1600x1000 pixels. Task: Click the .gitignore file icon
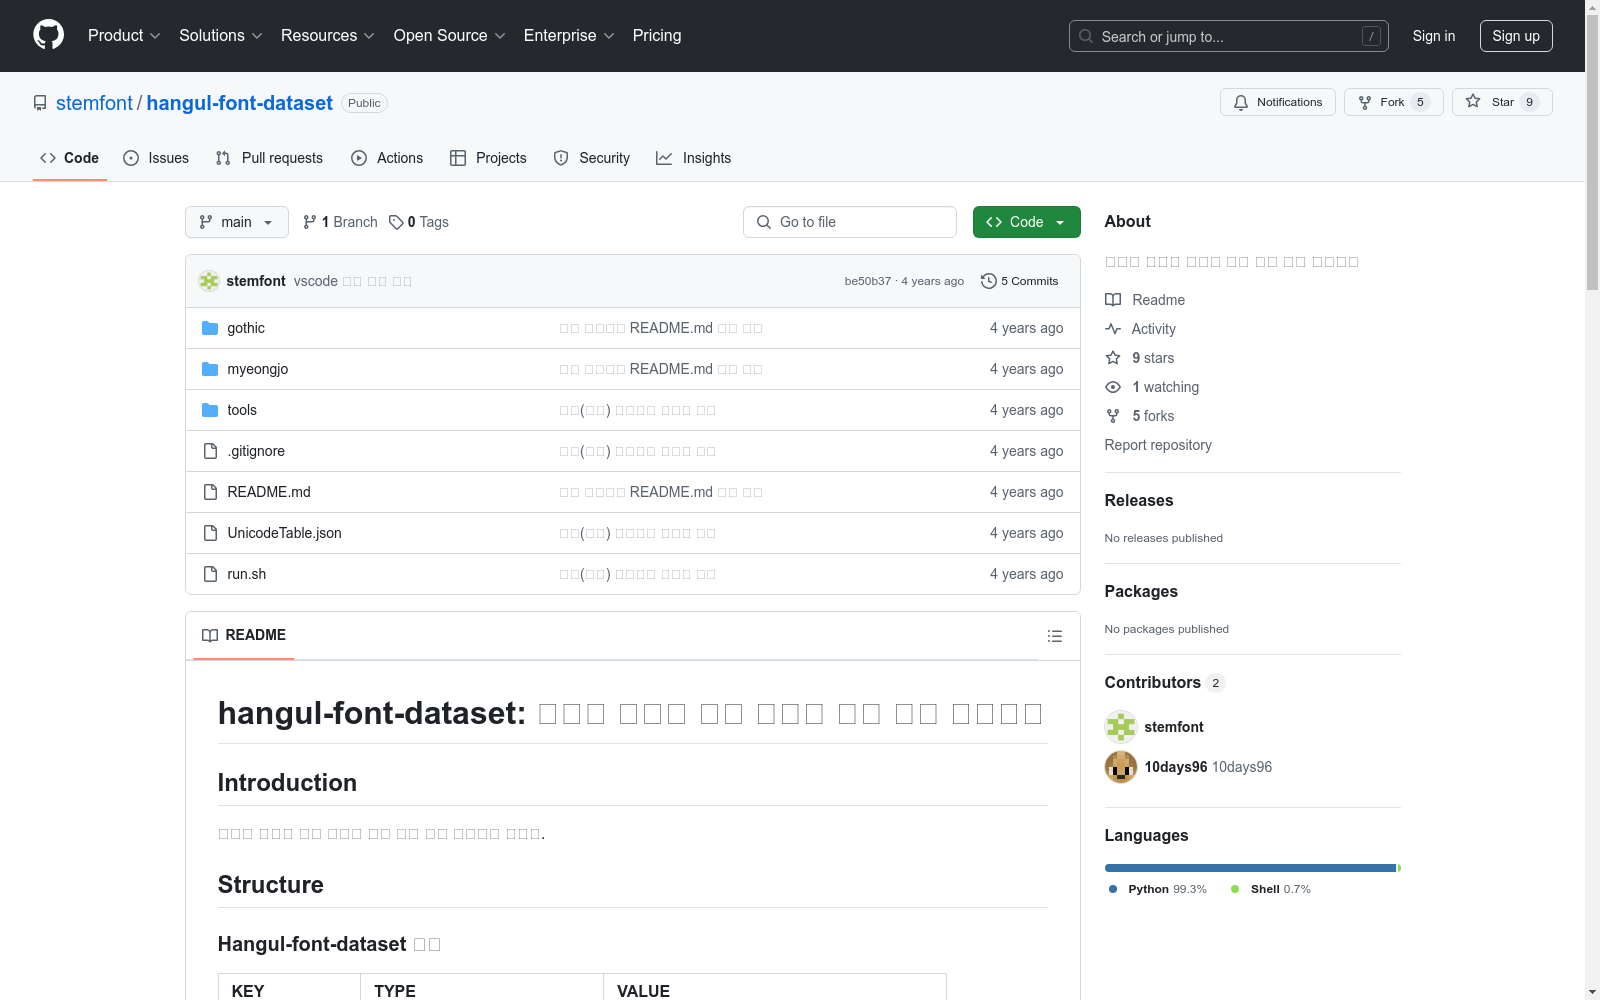210,451
